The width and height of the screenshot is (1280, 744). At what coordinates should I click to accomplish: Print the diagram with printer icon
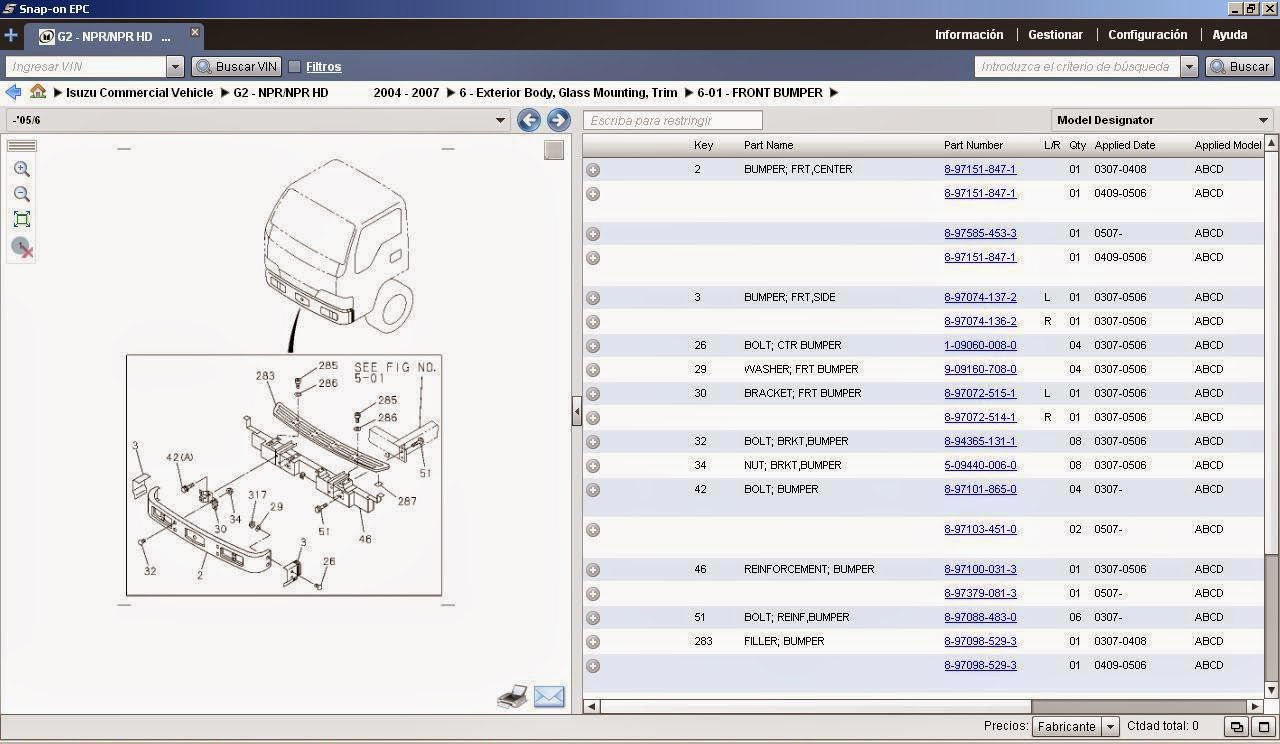coord(512,697)
